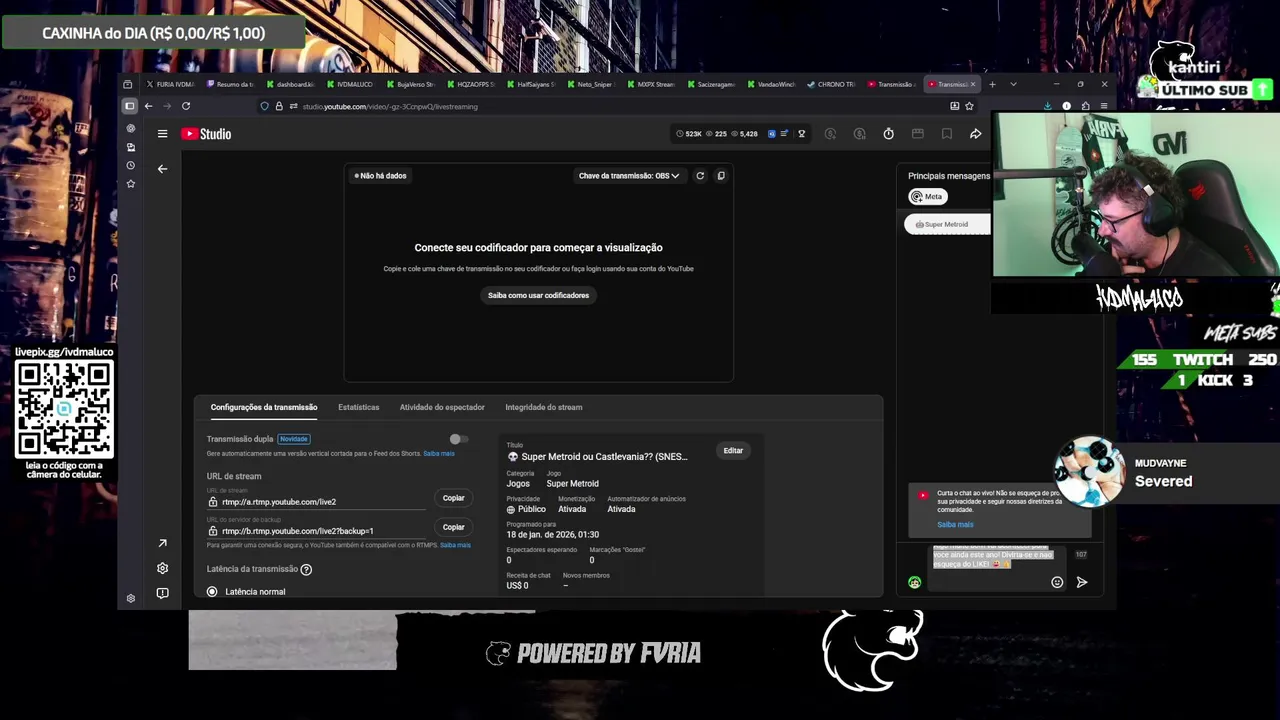The width and height of the screenshot is (1280, 720).
Task: Open the Studio settings gear in left sidebar
Action: [162, 568]
